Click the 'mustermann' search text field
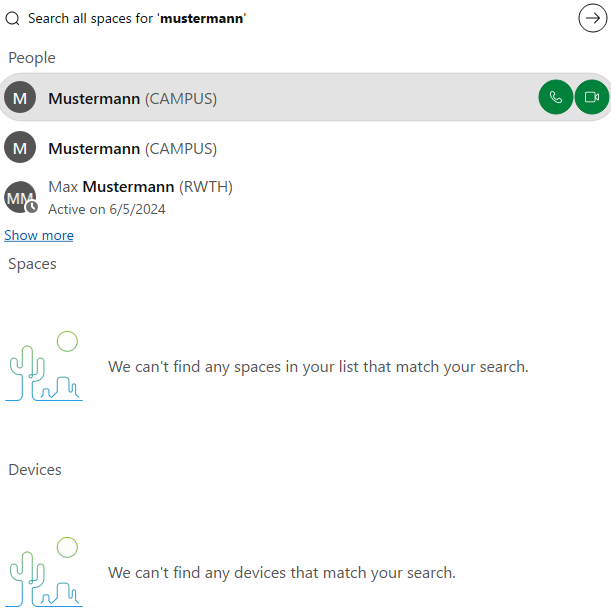 (x=300, y=18)
